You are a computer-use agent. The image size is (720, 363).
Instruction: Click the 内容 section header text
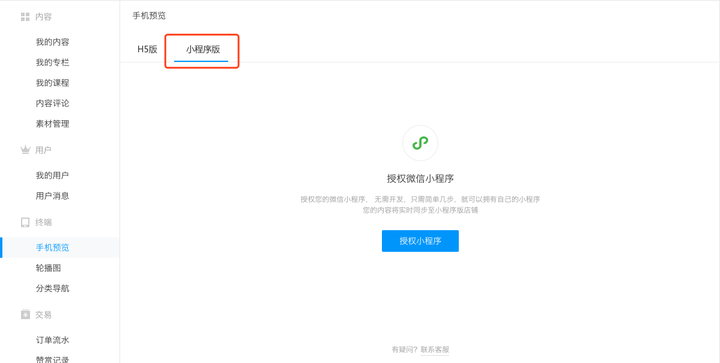tap(44, 17)
